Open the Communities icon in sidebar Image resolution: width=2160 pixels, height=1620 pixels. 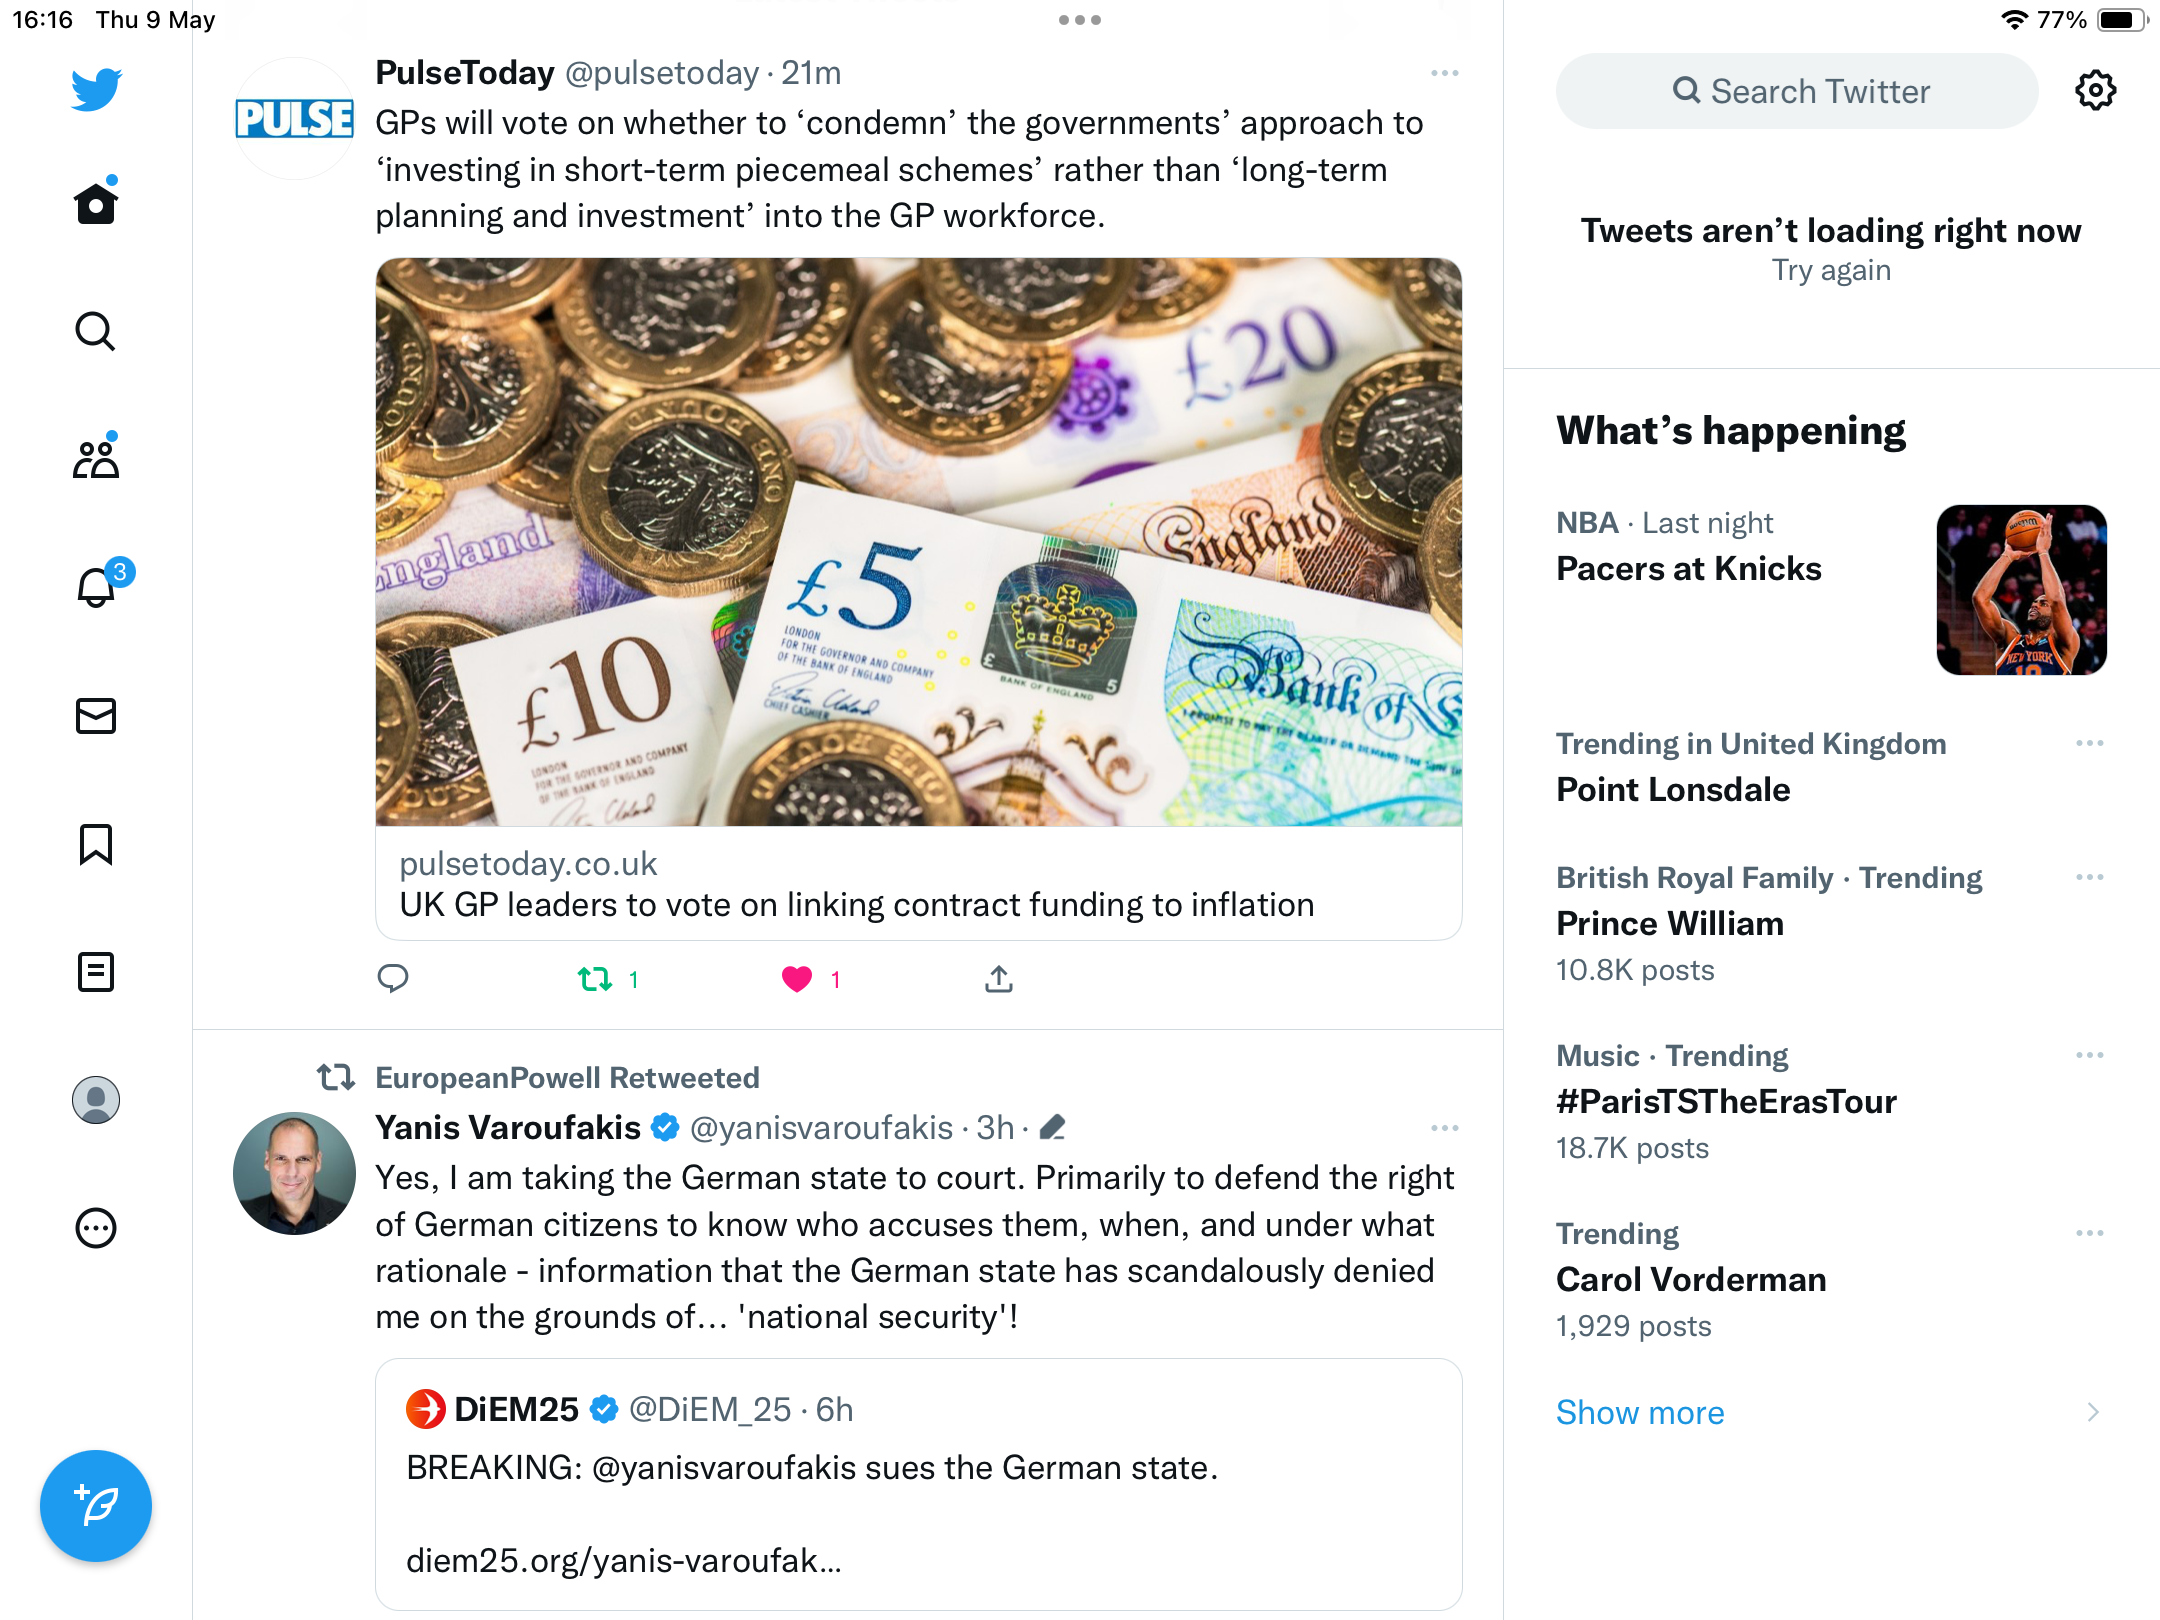tap(96, 459)
